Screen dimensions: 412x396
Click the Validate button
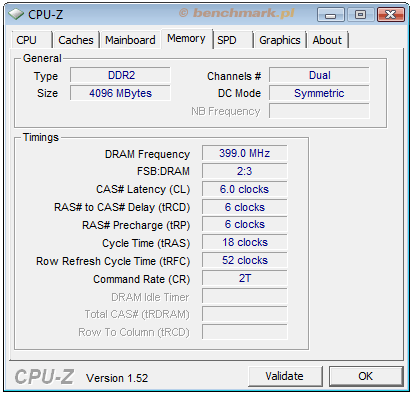(x=285, y=376)
